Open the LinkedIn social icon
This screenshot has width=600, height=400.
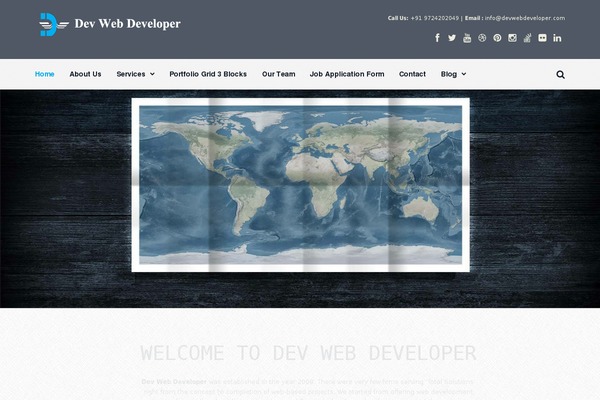(x=557, y=38)
